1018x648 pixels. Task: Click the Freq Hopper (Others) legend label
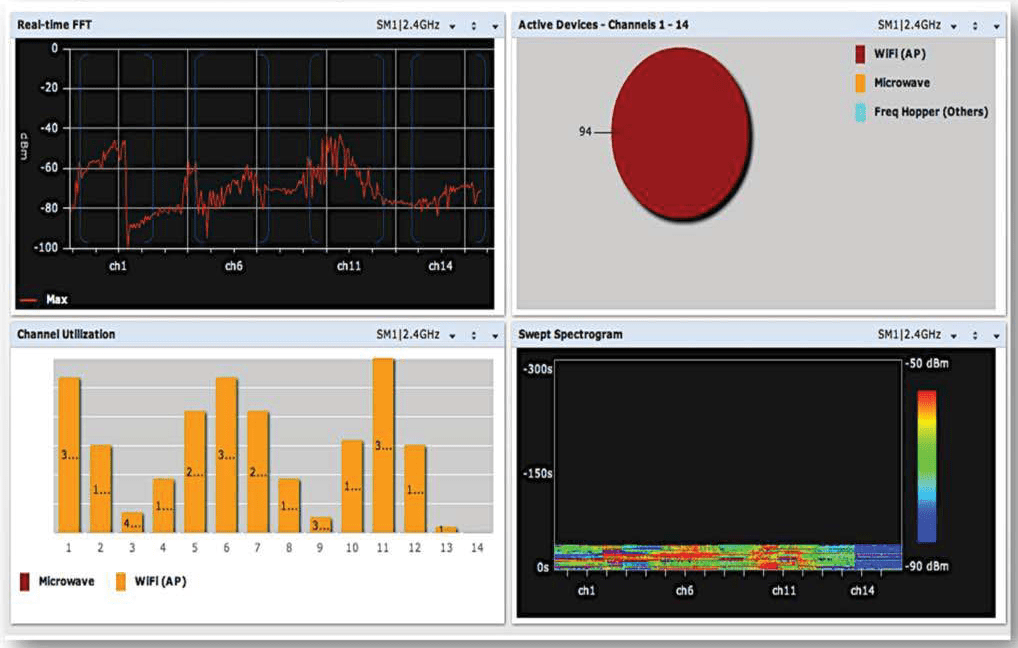[x=930, y=112]
